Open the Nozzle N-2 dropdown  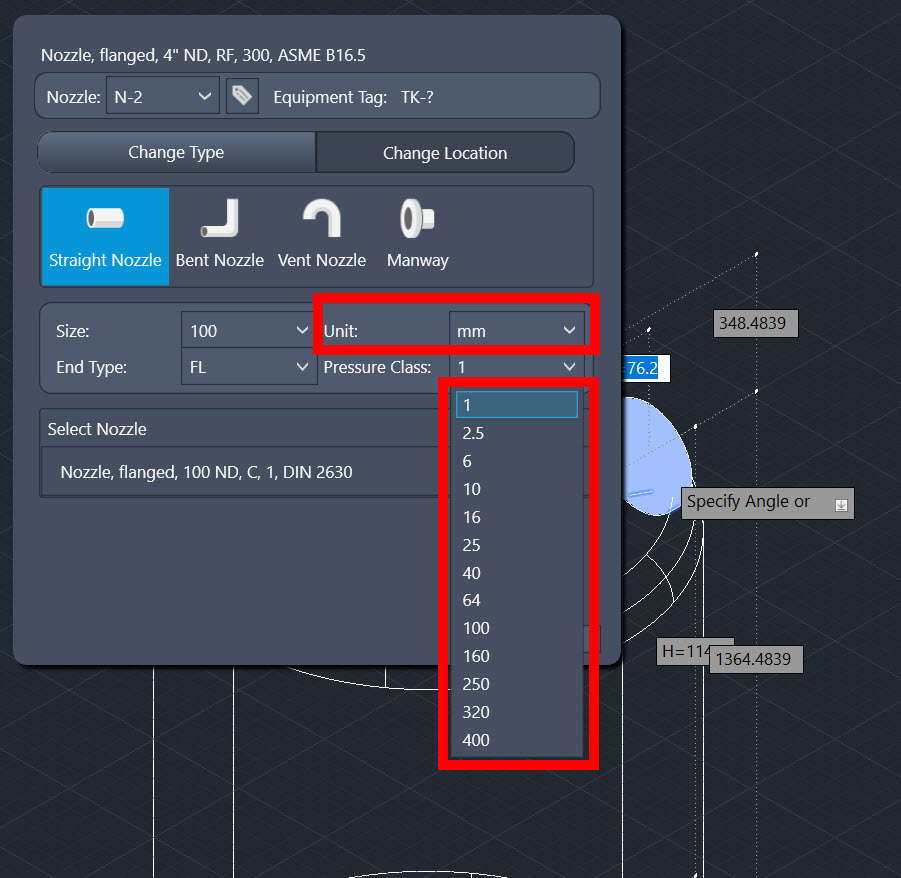[161, 96]
